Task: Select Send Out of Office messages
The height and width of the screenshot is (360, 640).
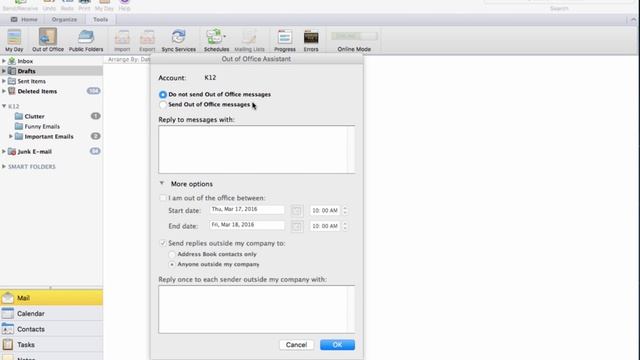Action: [x=163, y=105]
